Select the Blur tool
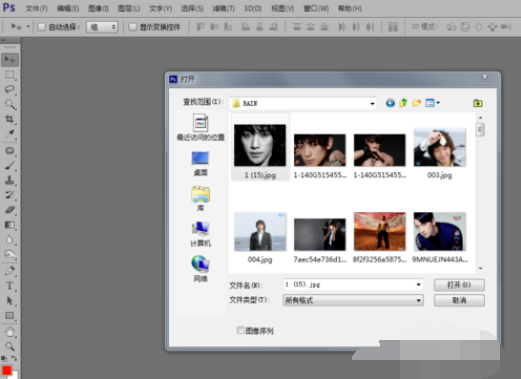This screenshot has height=379, width=521. (x=10, y=240)
